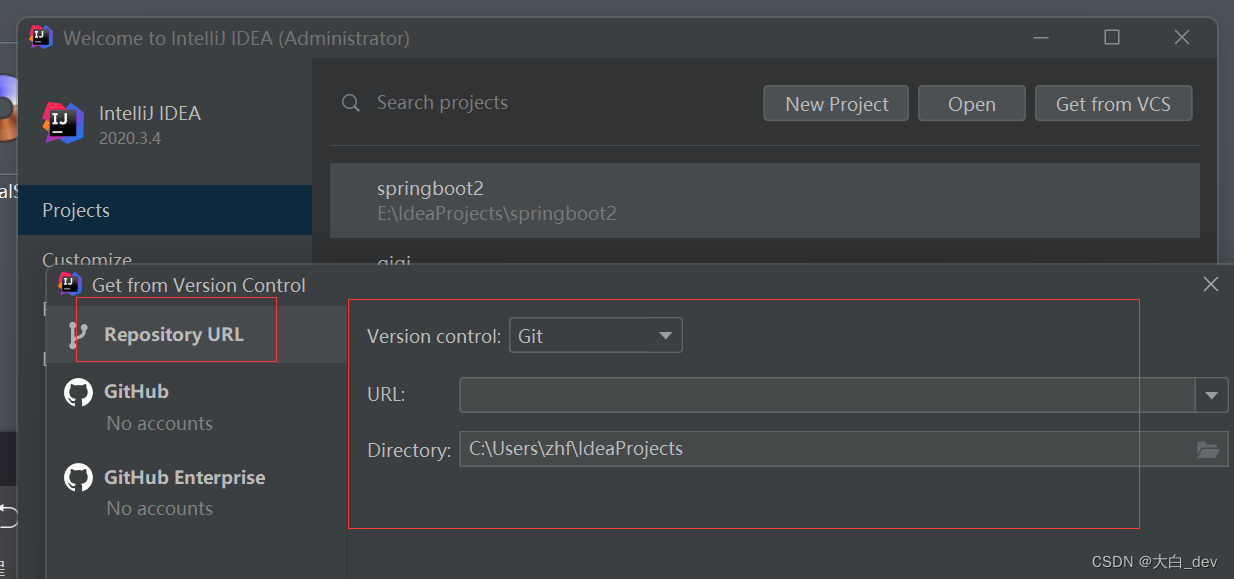The image size is (1234, 579).
Task: Click the GitHub octocat icon
Action: click(78, 392)
